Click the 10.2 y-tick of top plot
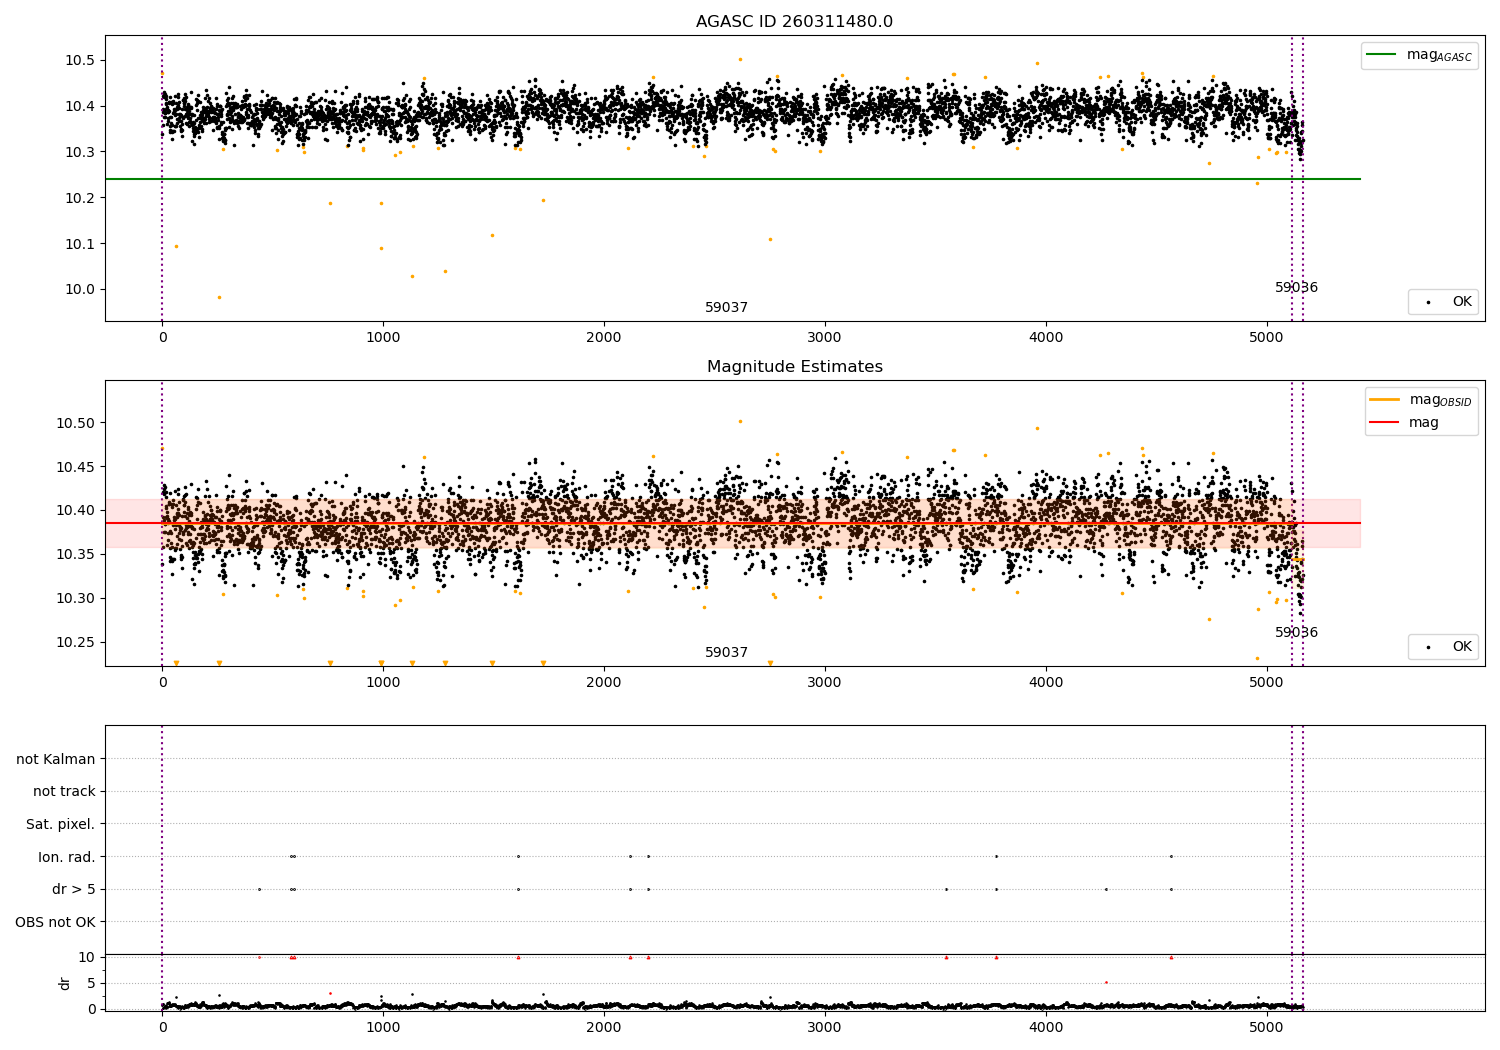The width and height of the screenshot is (1500, 1050). (x=80, y=199)
